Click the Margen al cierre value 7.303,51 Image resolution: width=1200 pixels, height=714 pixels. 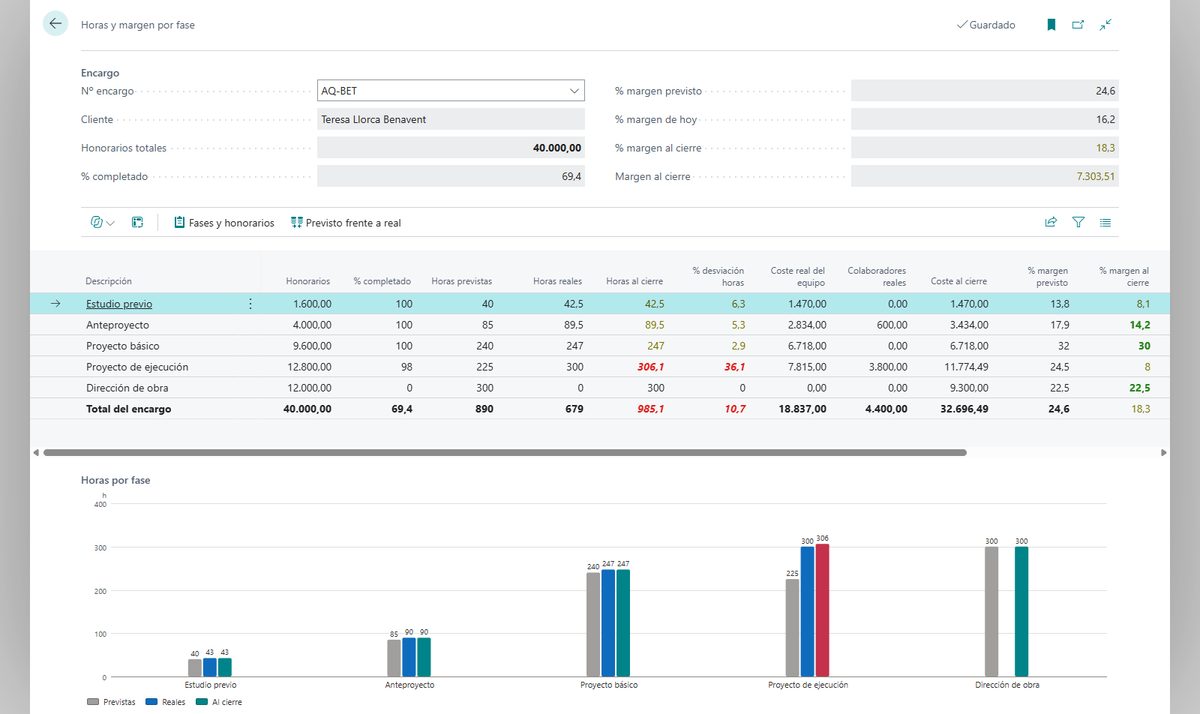pos(985,176)
